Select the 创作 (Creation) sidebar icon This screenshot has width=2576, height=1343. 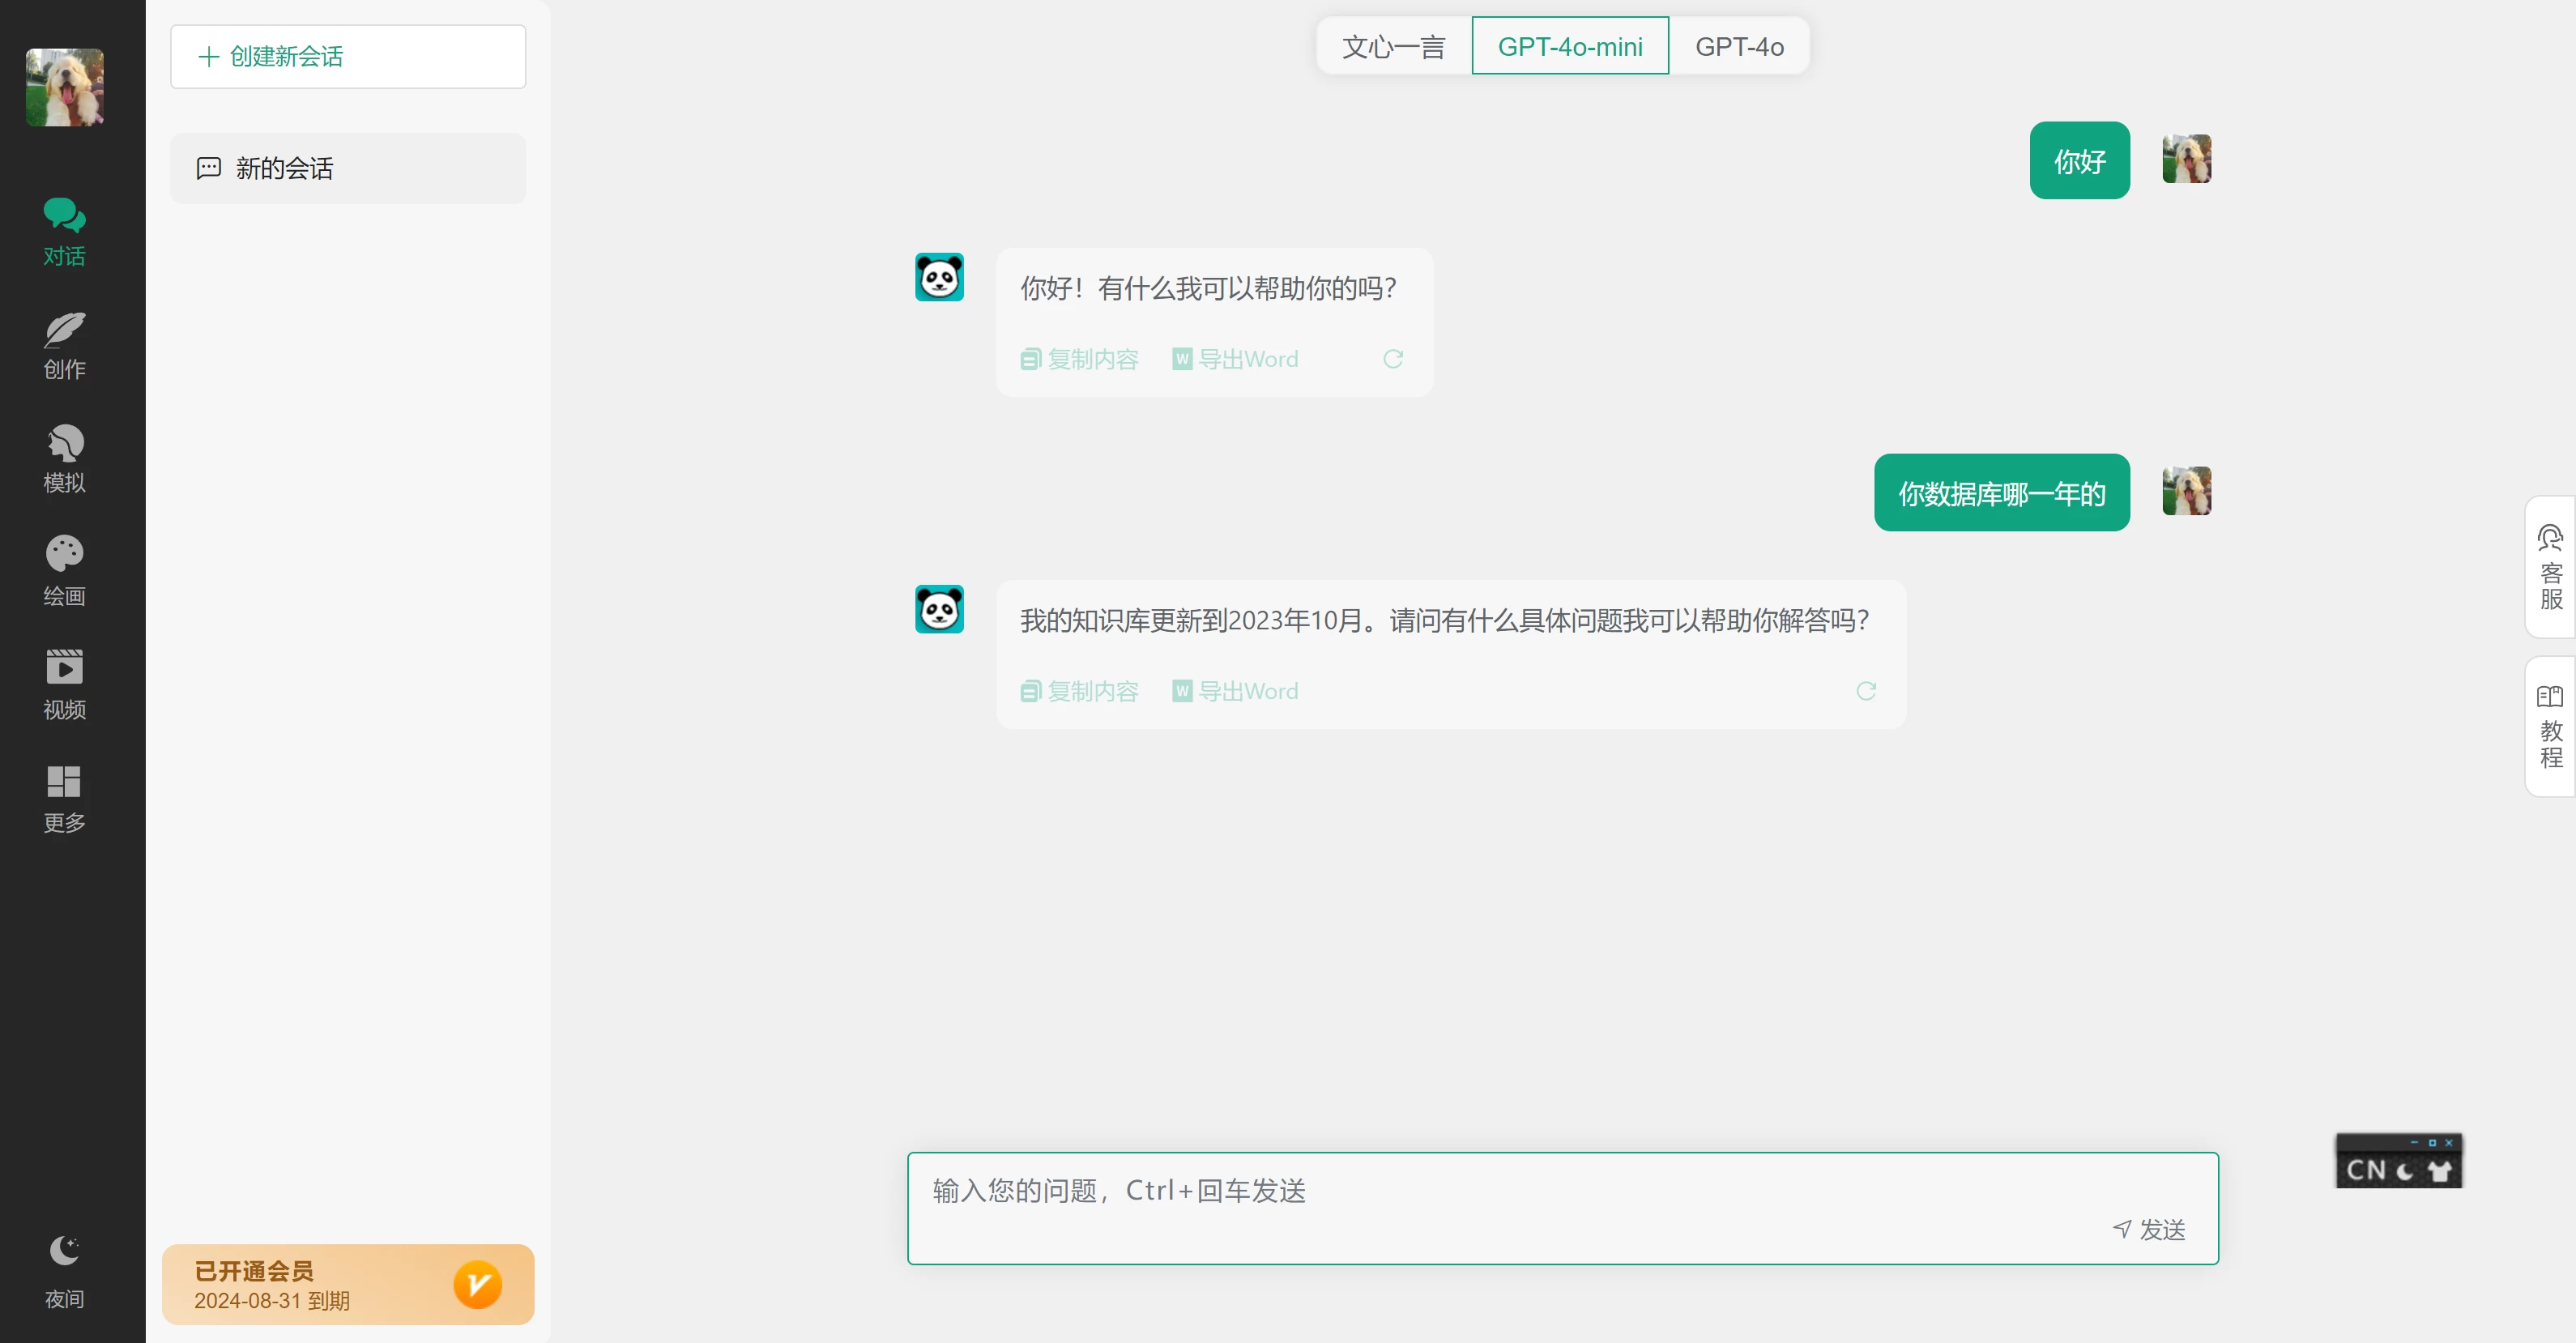click(64, 346)
